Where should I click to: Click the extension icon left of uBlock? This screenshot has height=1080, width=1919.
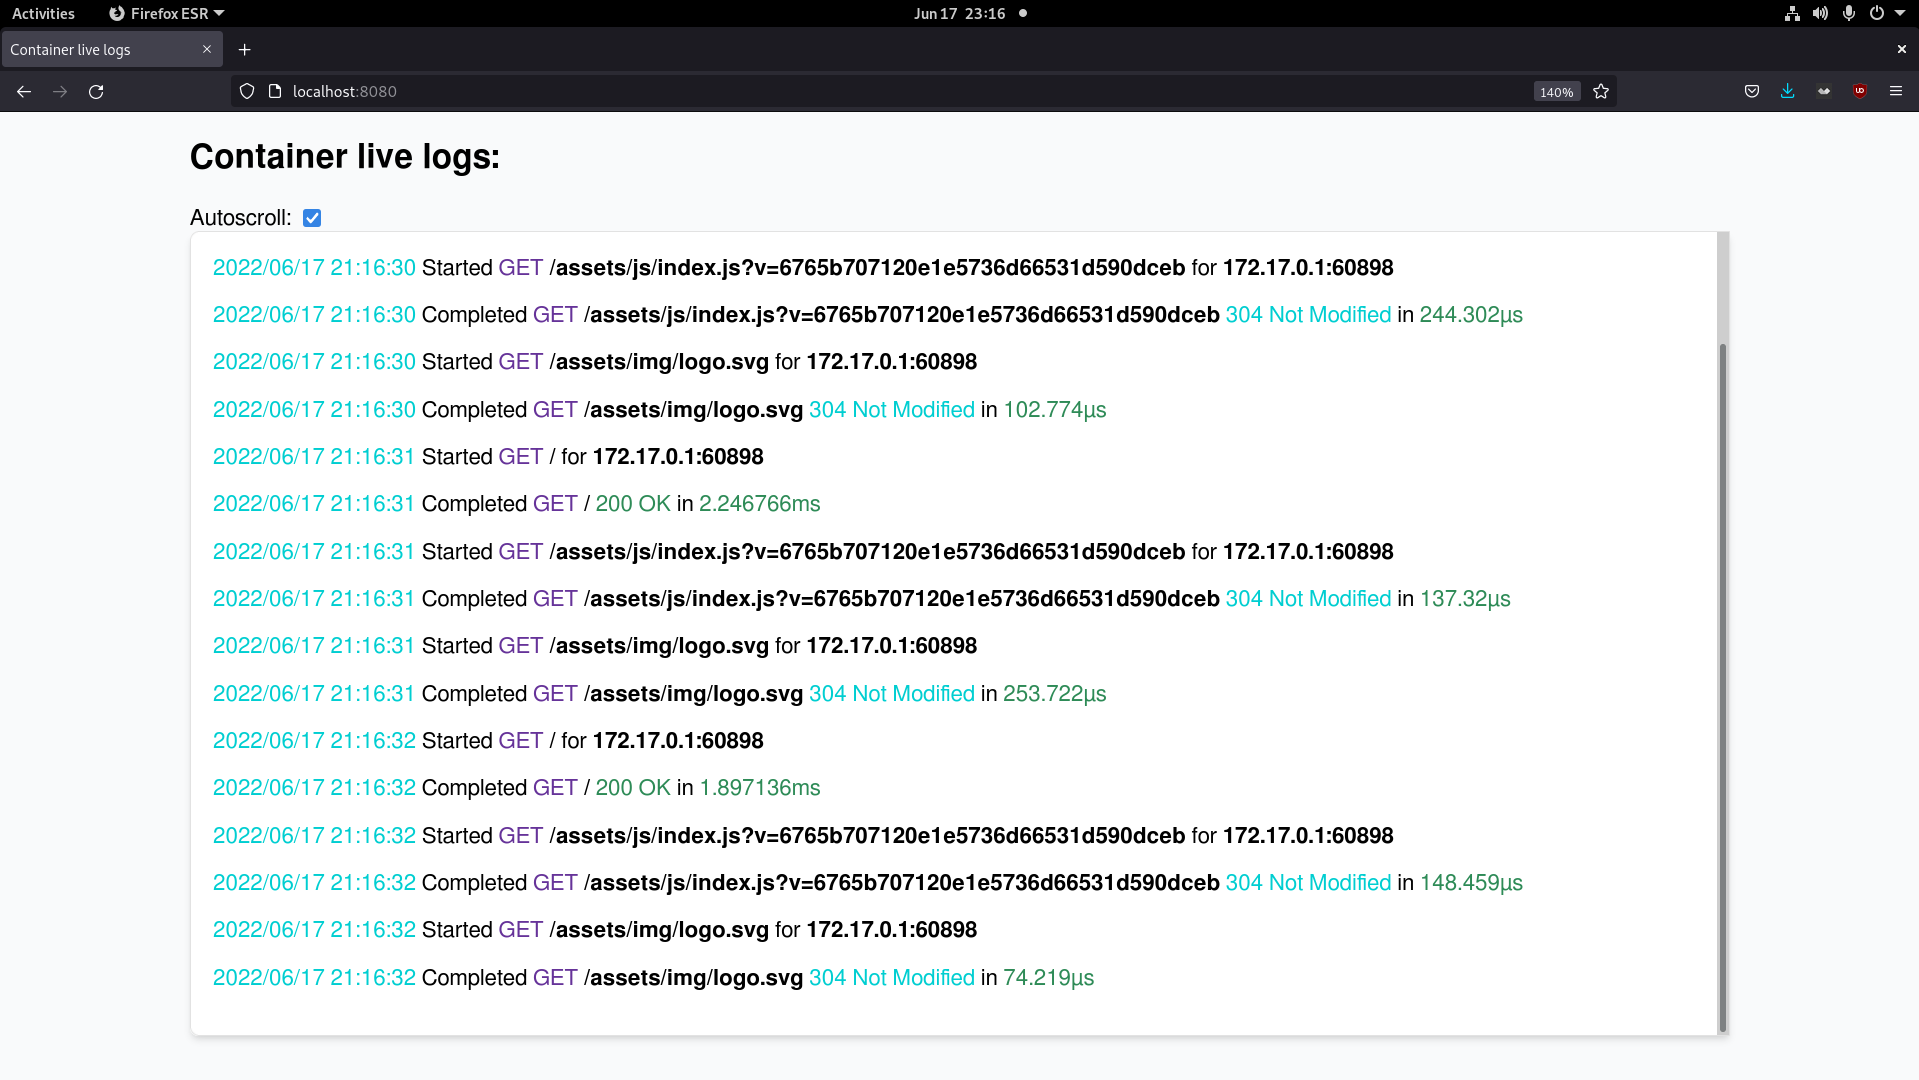point(1824,91)
